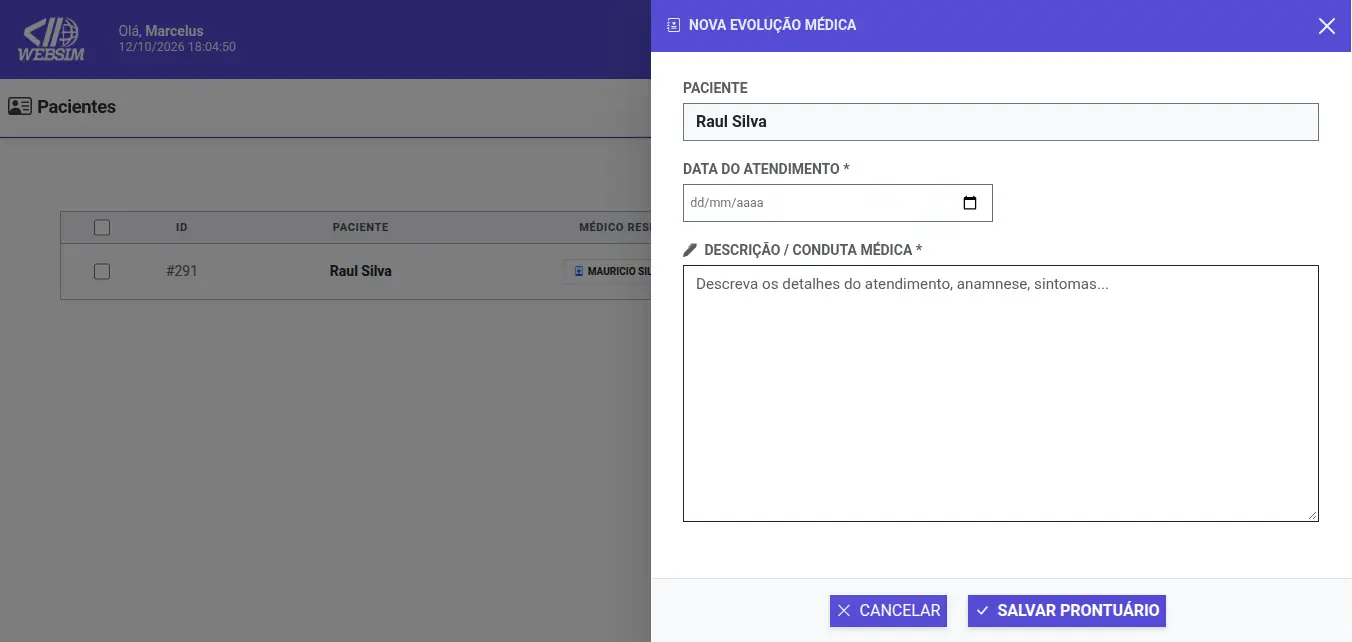Click the ID column header
Screen dimensions: 1352x642
[182, 227]
